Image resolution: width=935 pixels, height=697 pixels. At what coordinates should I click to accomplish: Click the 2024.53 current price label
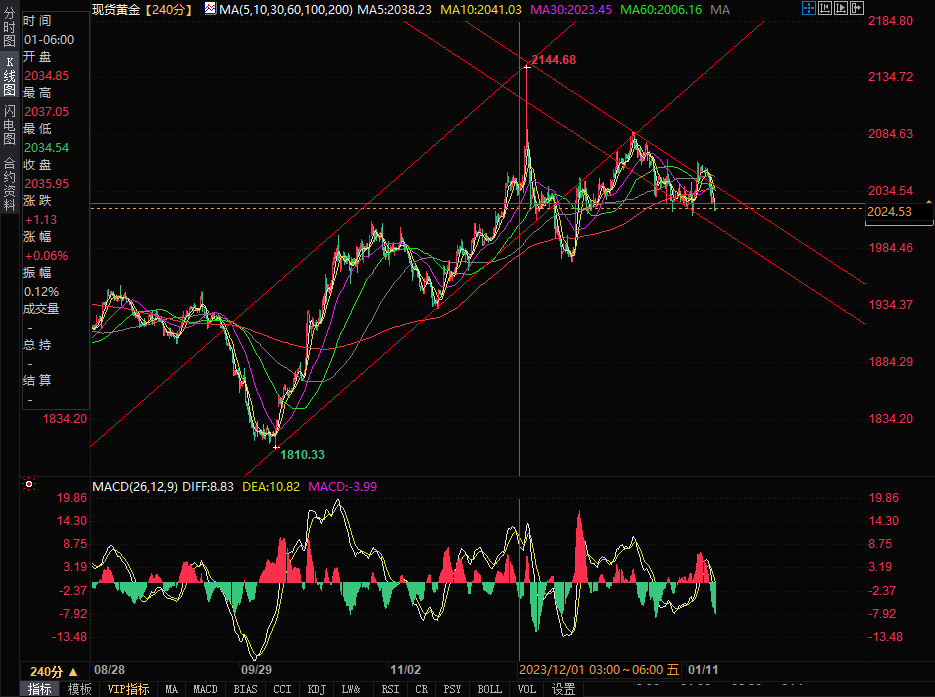(889, 211)
